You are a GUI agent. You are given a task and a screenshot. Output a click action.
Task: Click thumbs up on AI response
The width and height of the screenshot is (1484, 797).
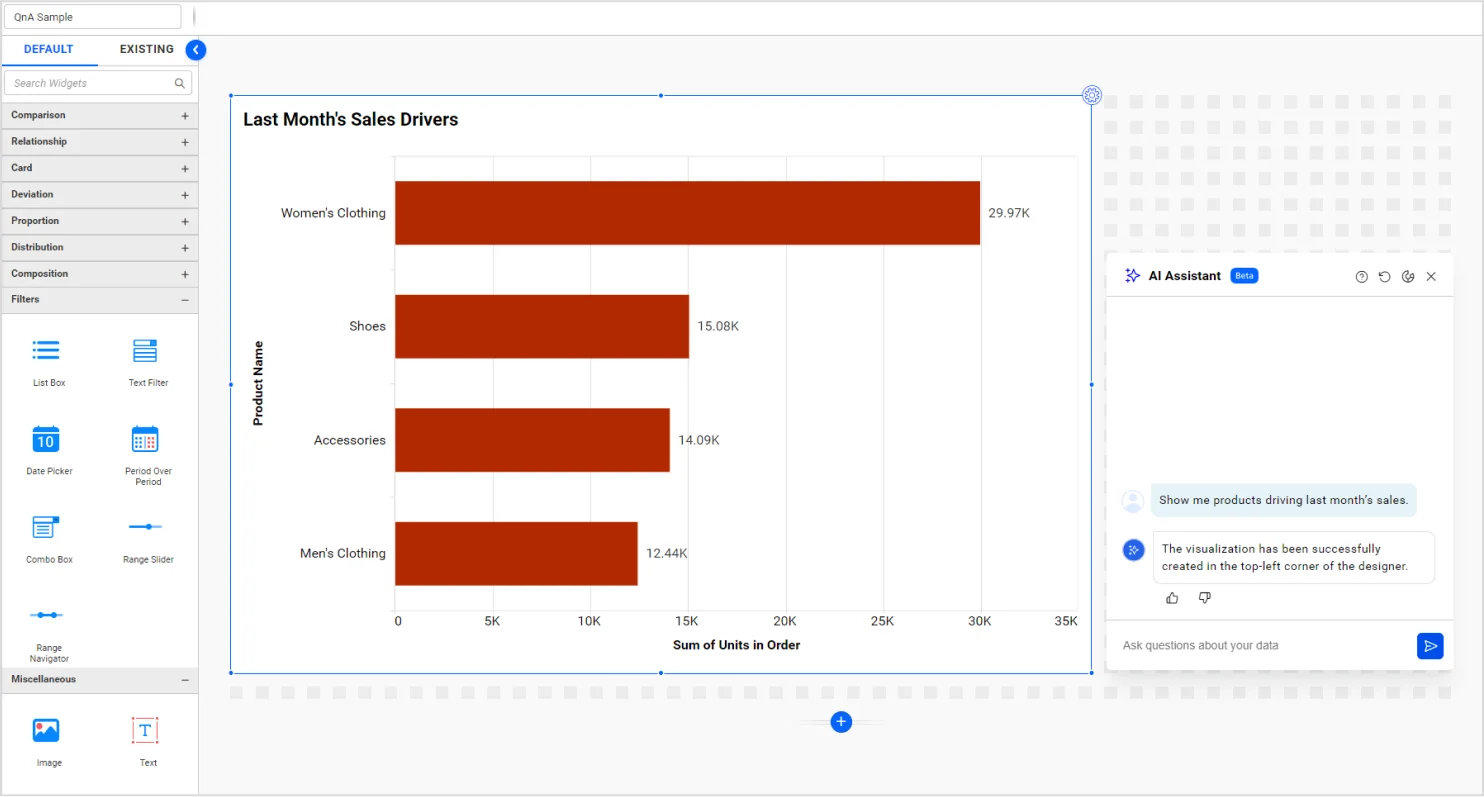pyautogui.click(x=1172, y=598)
